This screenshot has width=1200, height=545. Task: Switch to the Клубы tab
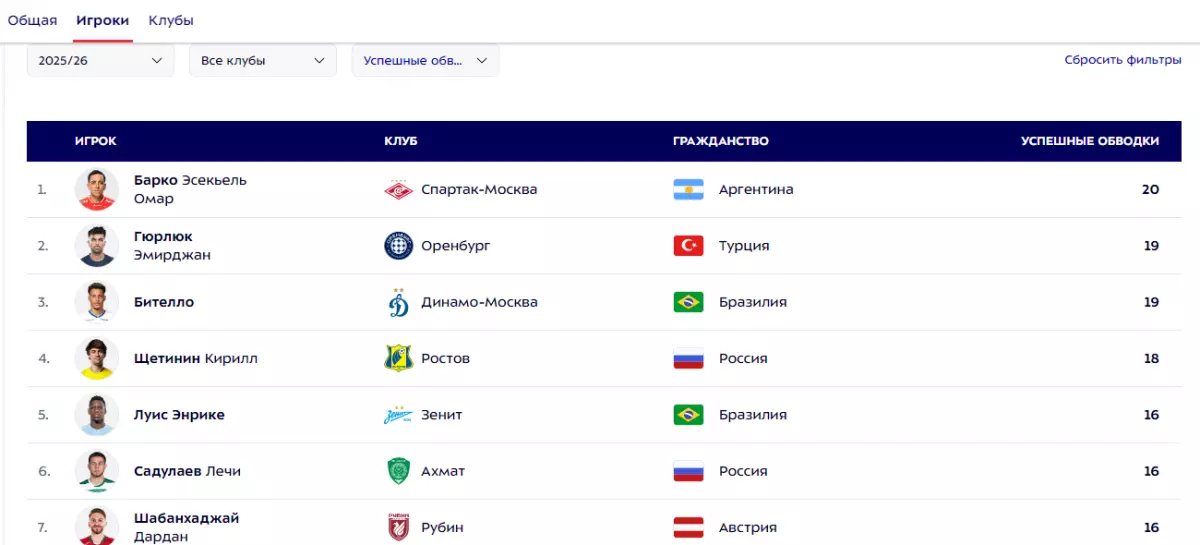171,20
